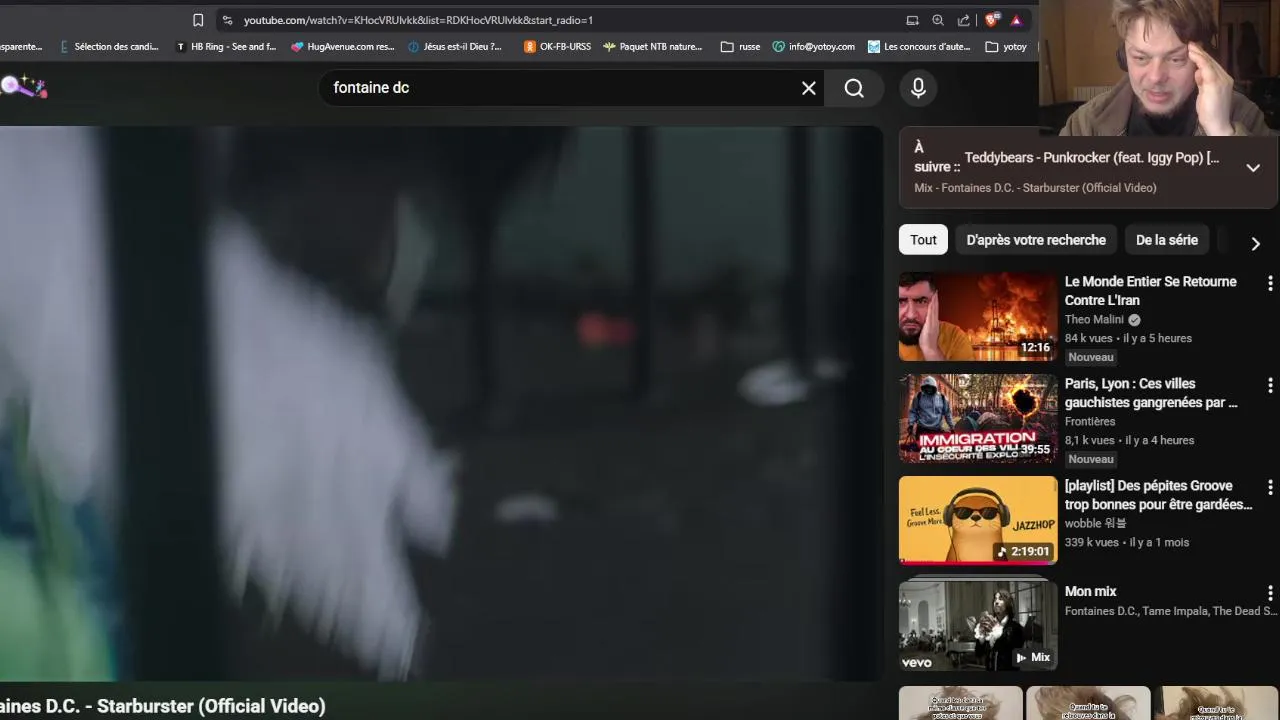The image size is (1280, 720).
Task: Open the HugAvenue.com bookmark
Action: [x=343, y=46]
